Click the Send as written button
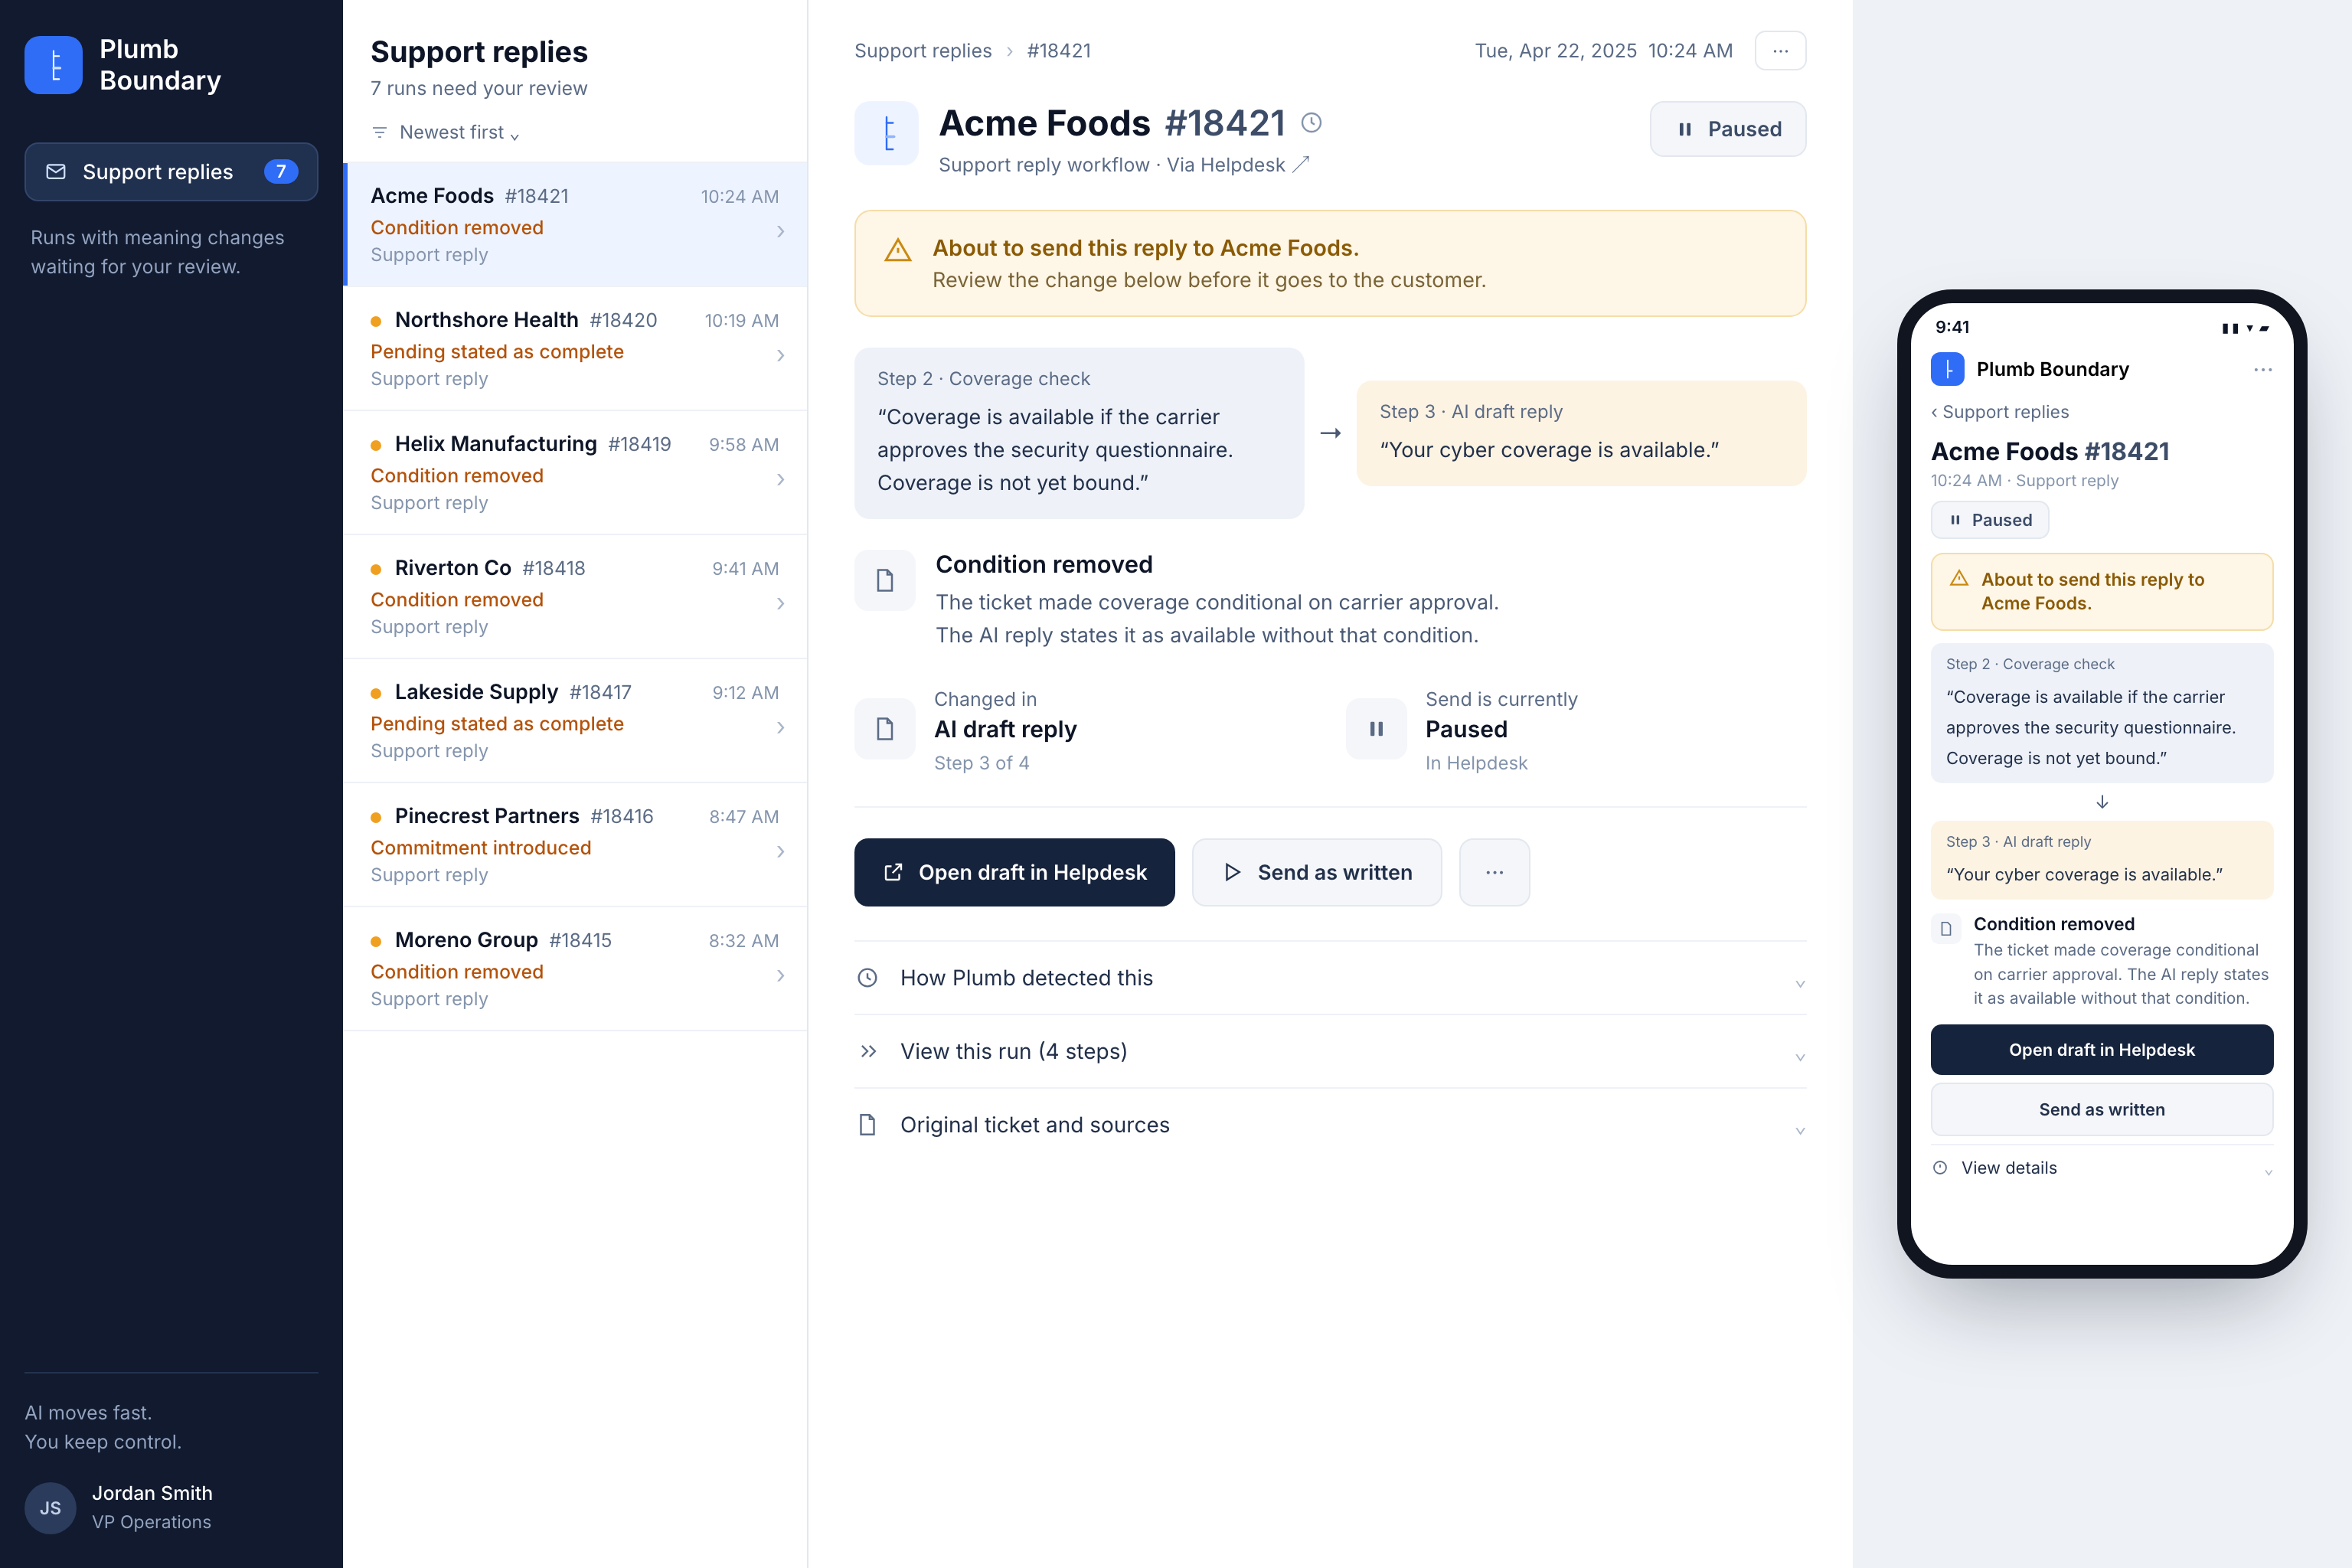Image resolution: width=2352 pixels, height=1568 pixels. point(1316,872)
